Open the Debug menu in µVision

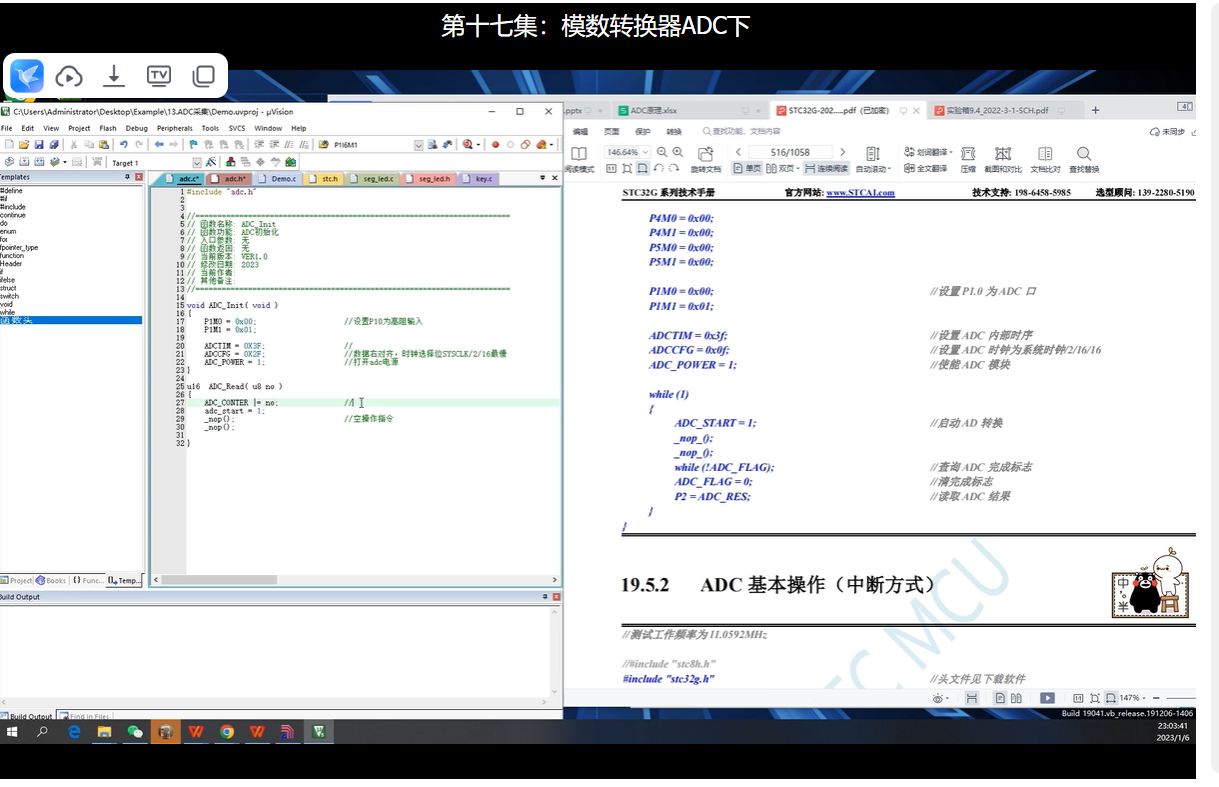point(136,128)
